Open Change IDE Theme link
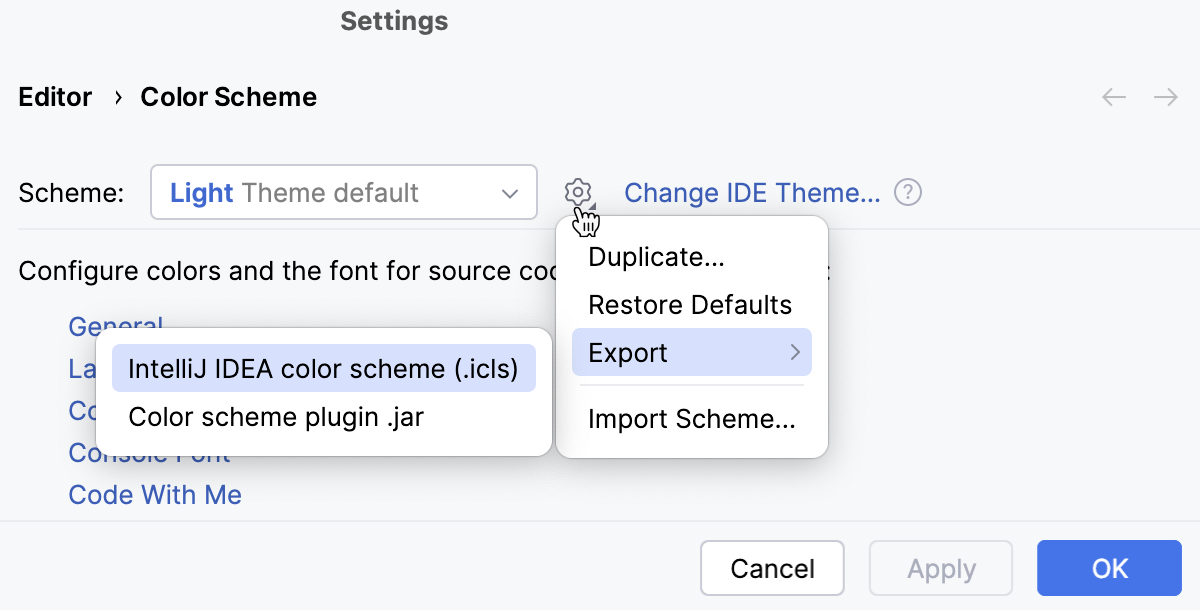1200x610 pixels. tap(752, 192)
